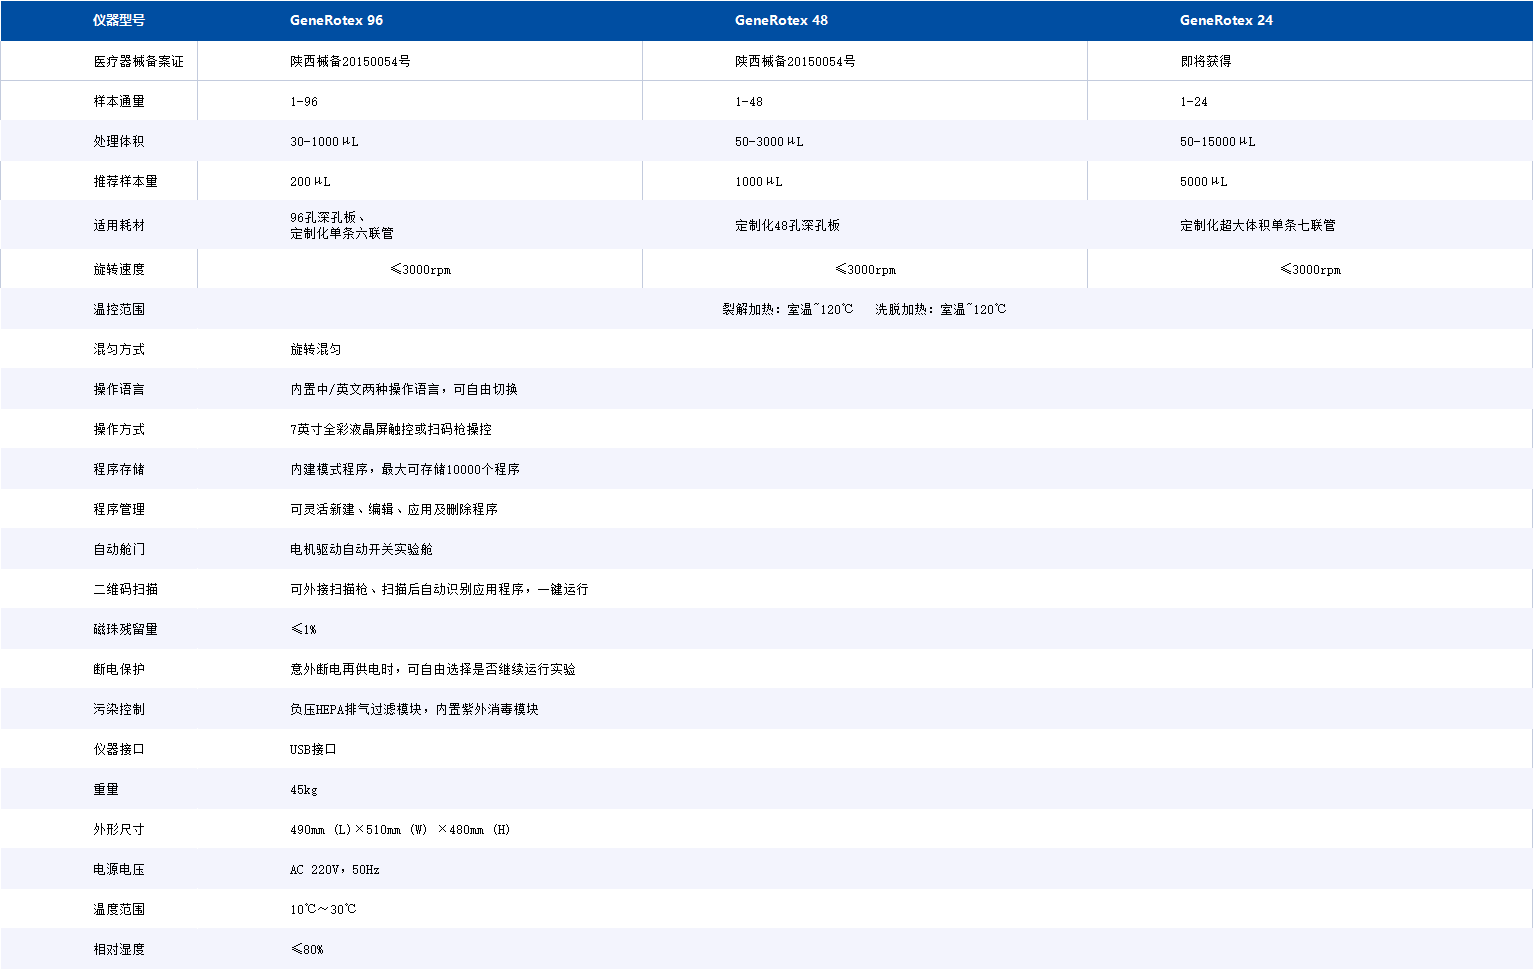Select the 'AC 220V，50Hz' voltage value
1533x969 pixels.
pyautogui.click(x=335, y=869)
